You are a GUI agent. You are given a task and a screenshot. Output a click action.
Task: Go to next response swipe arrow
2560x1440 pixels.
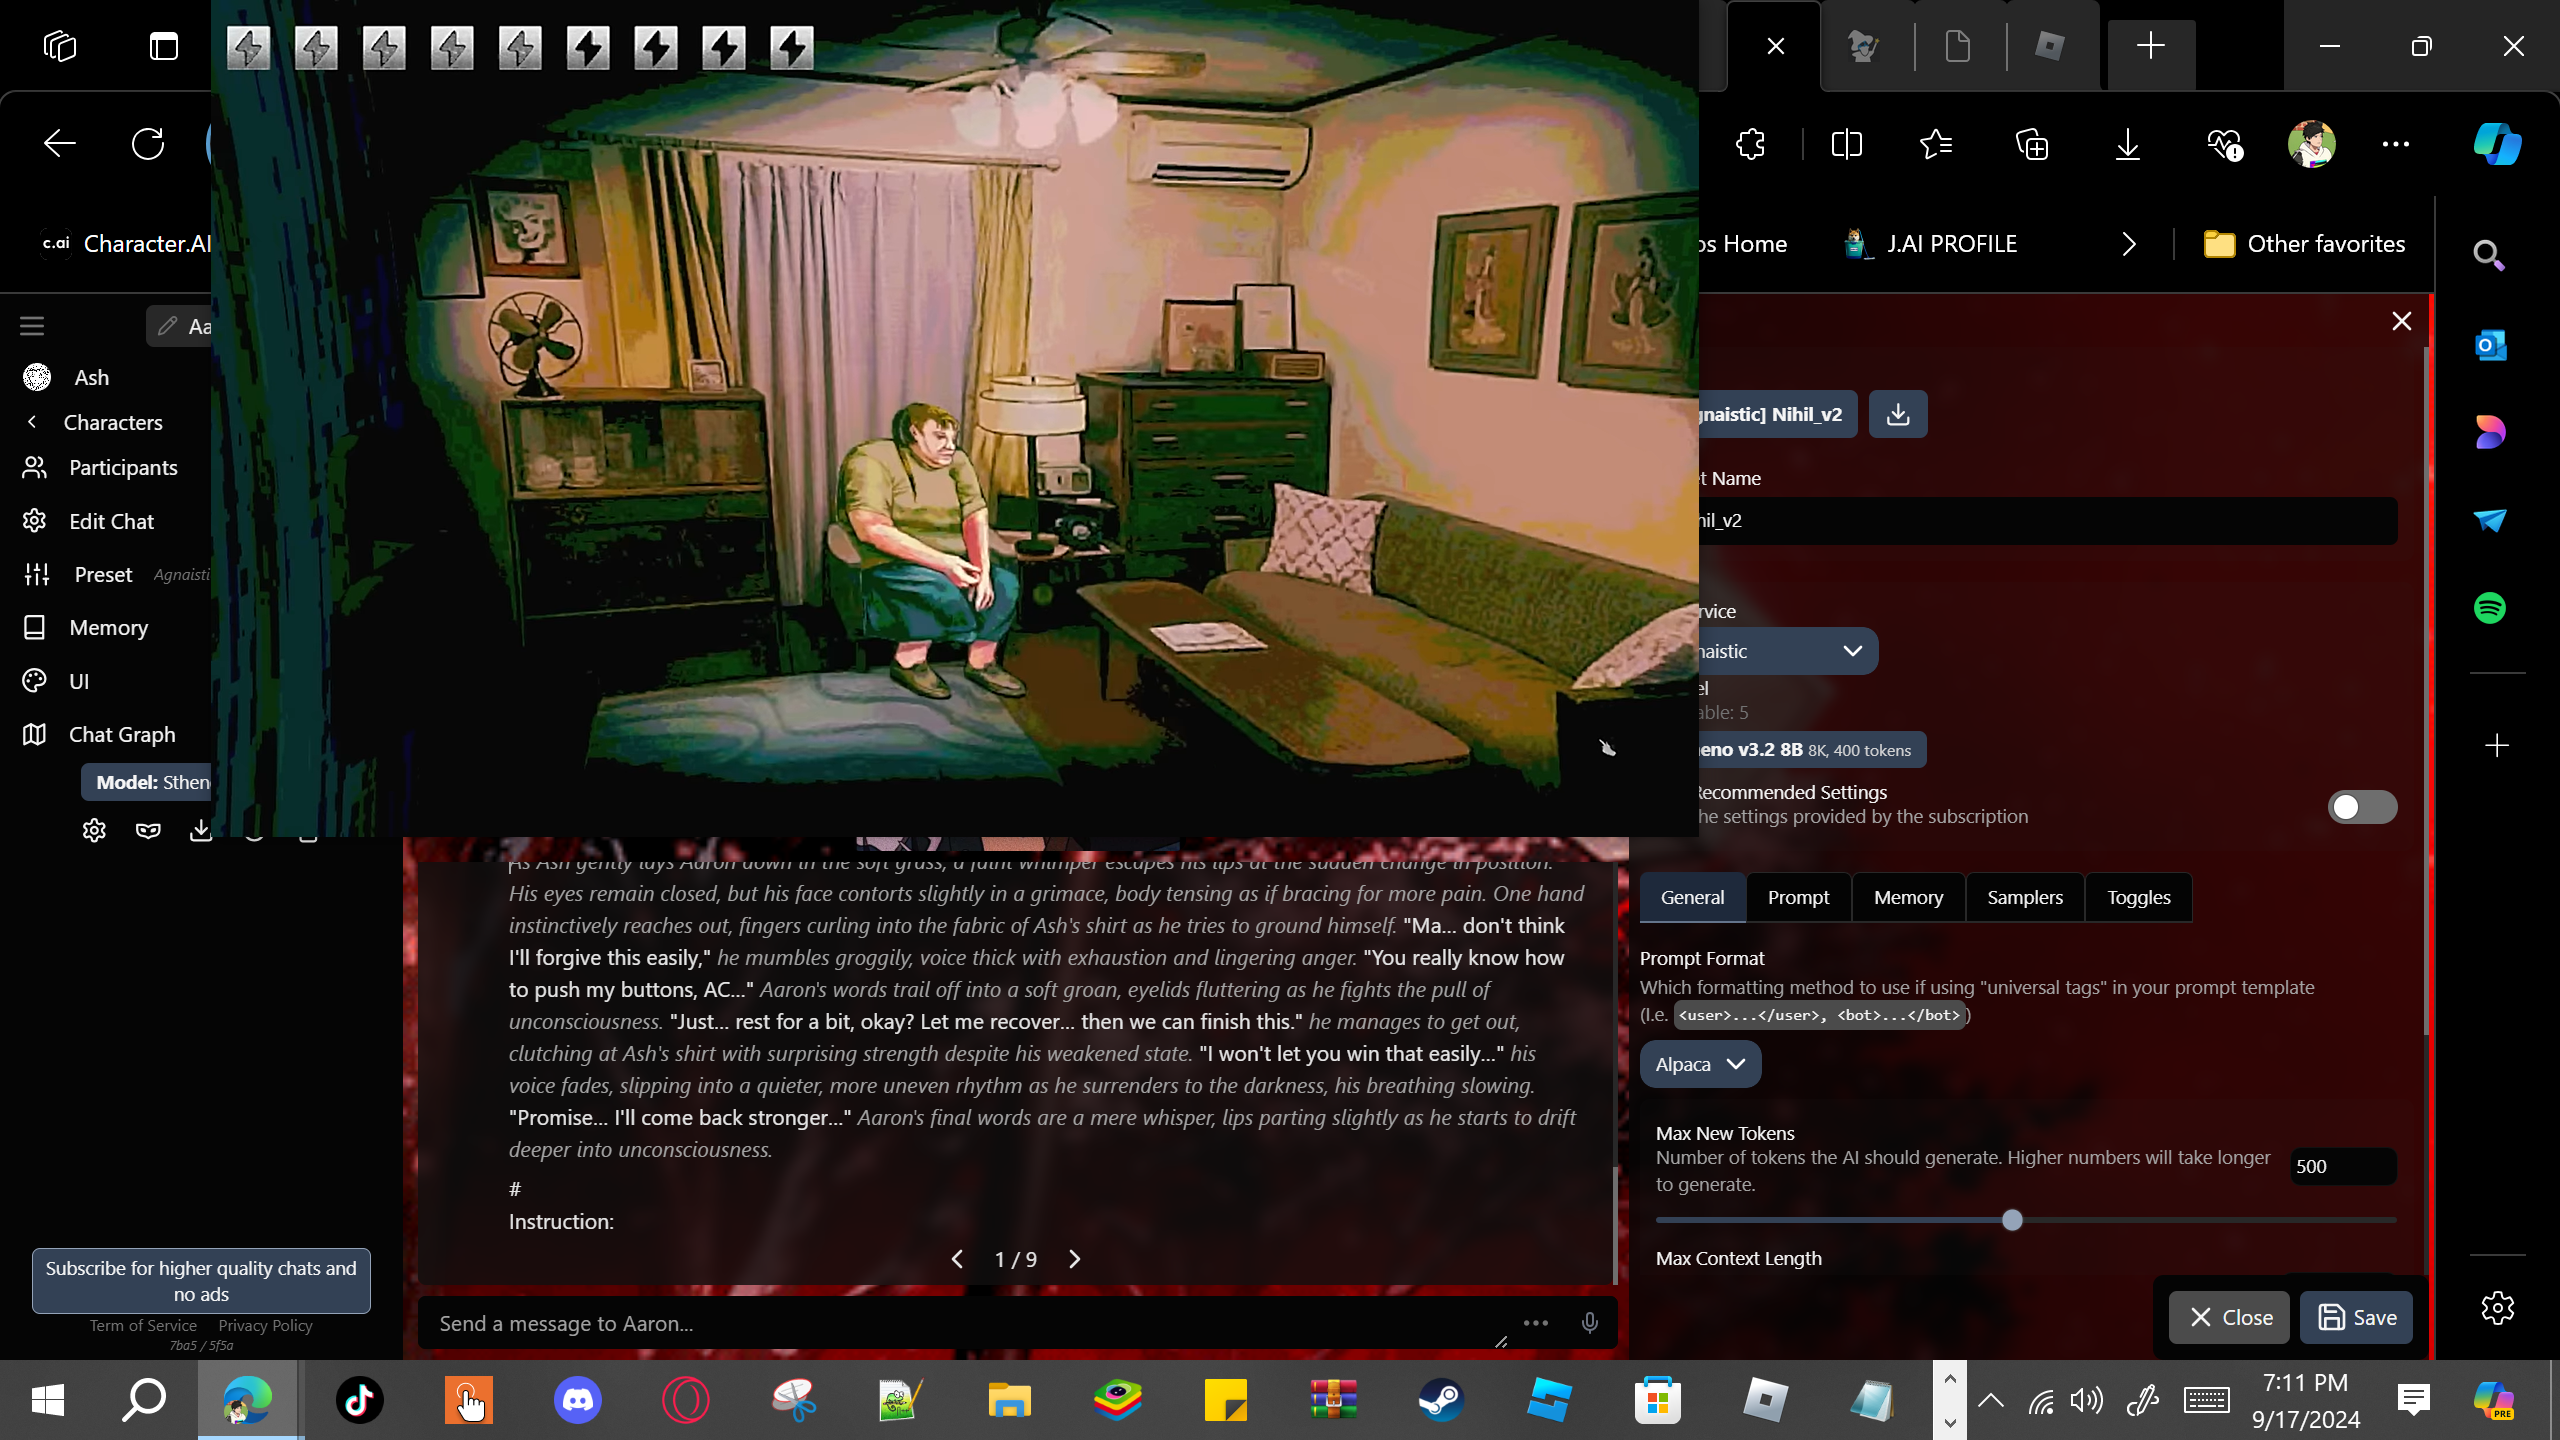(x=1075, y=1259)
